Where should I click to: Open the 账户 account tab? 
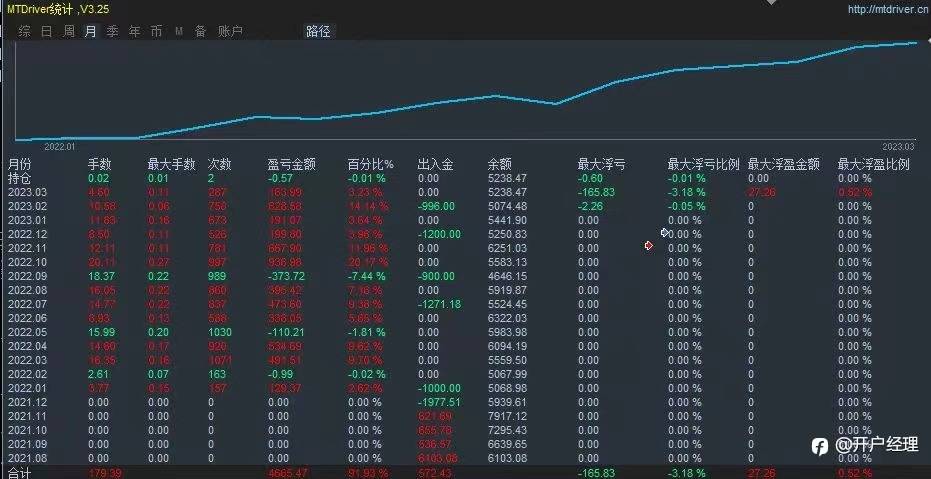(x=230, y=31)
